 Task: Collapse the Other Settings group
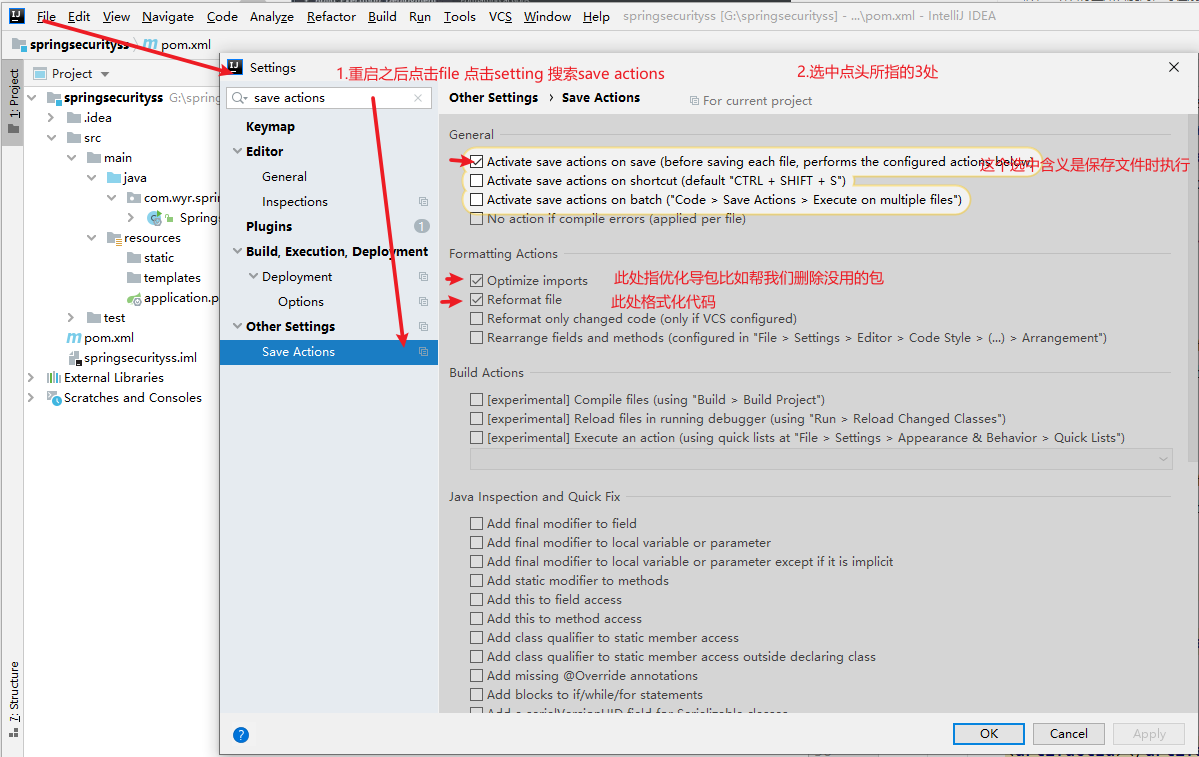pos(237,327)
